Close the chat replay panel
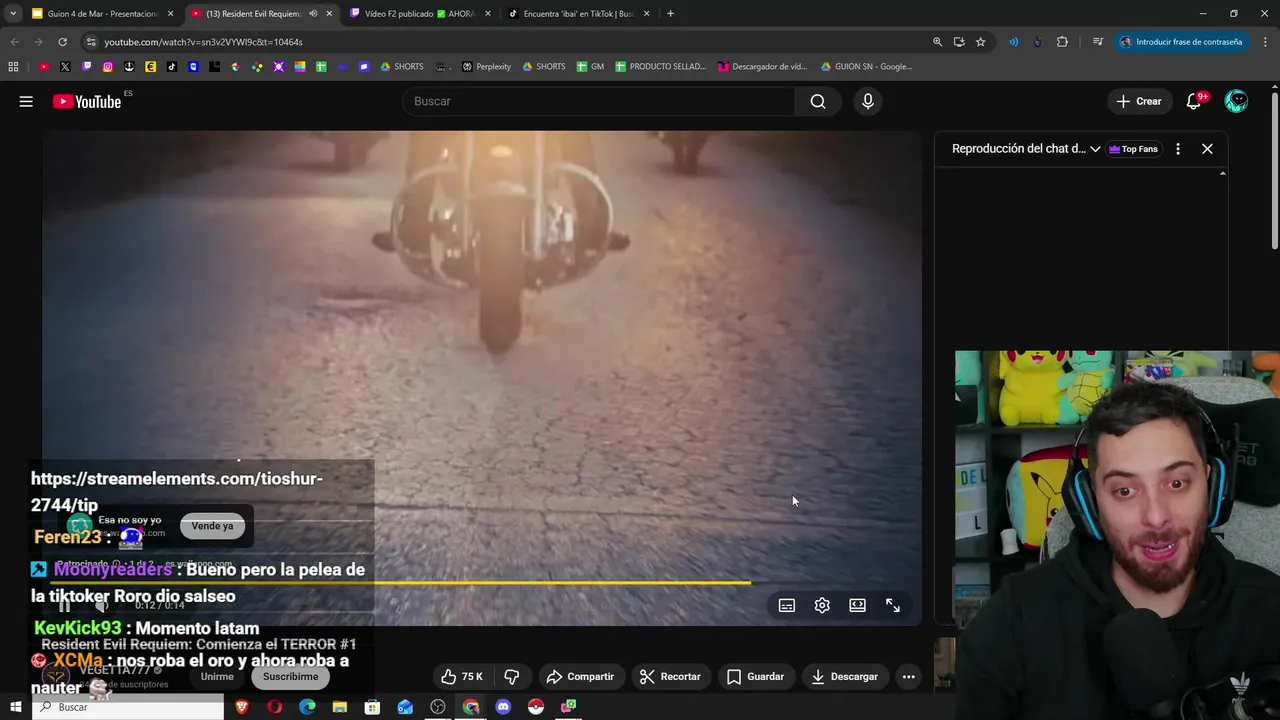Screen dimensions: 1280x720 tap(1208, 149)
